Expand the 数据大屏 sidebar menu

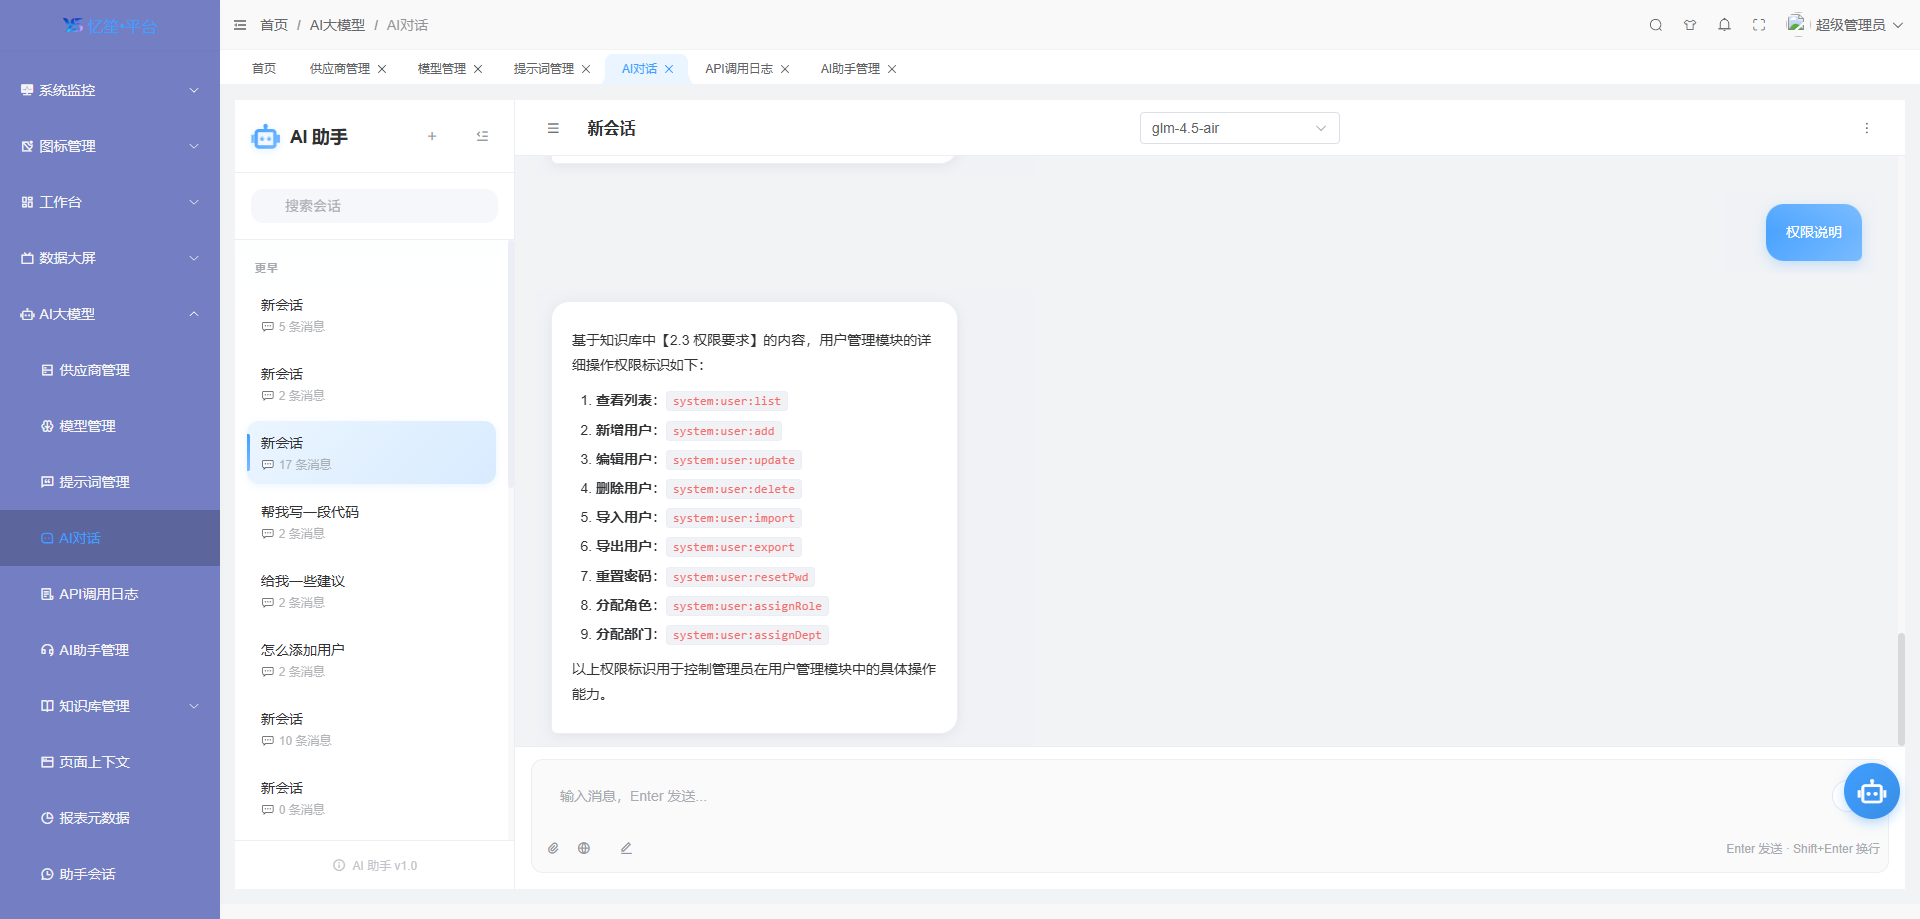(x=110, y=258)
